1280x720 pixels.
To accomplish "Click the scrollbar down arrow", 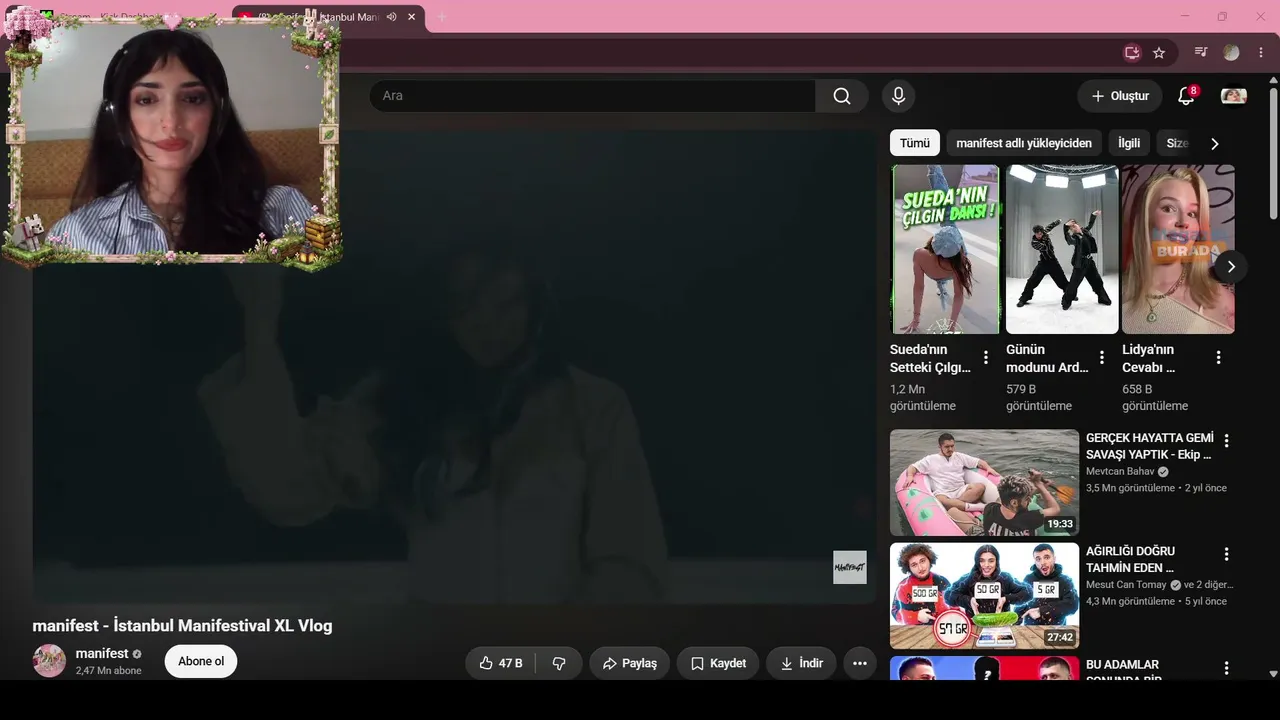I will pyautogui.click(x=1273, y=673).
